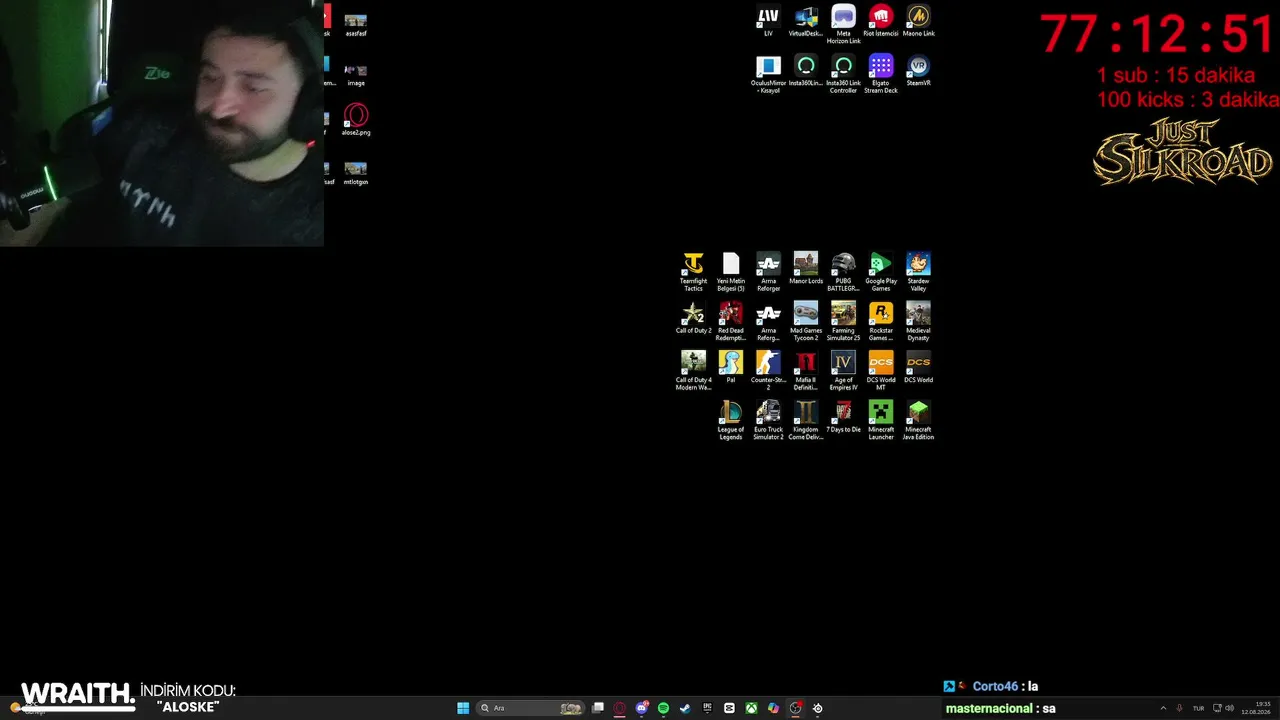Select Mad Games Tycoon 2 icon
This screenshot has width=1280, height=720.
point(806,322)
